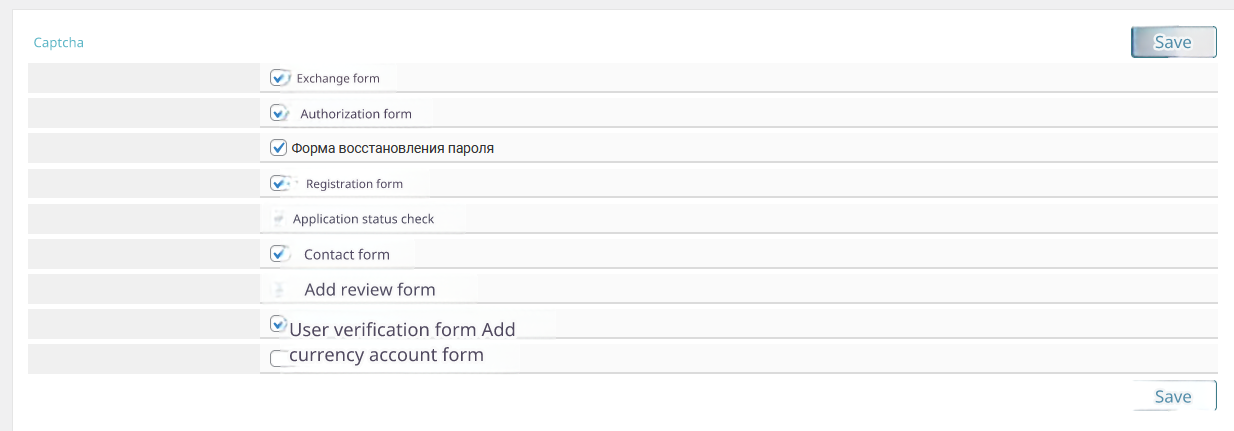Screen dimensions: 1234x431
Task: Toggle the Authorization form checkbox
Action: 279,113
